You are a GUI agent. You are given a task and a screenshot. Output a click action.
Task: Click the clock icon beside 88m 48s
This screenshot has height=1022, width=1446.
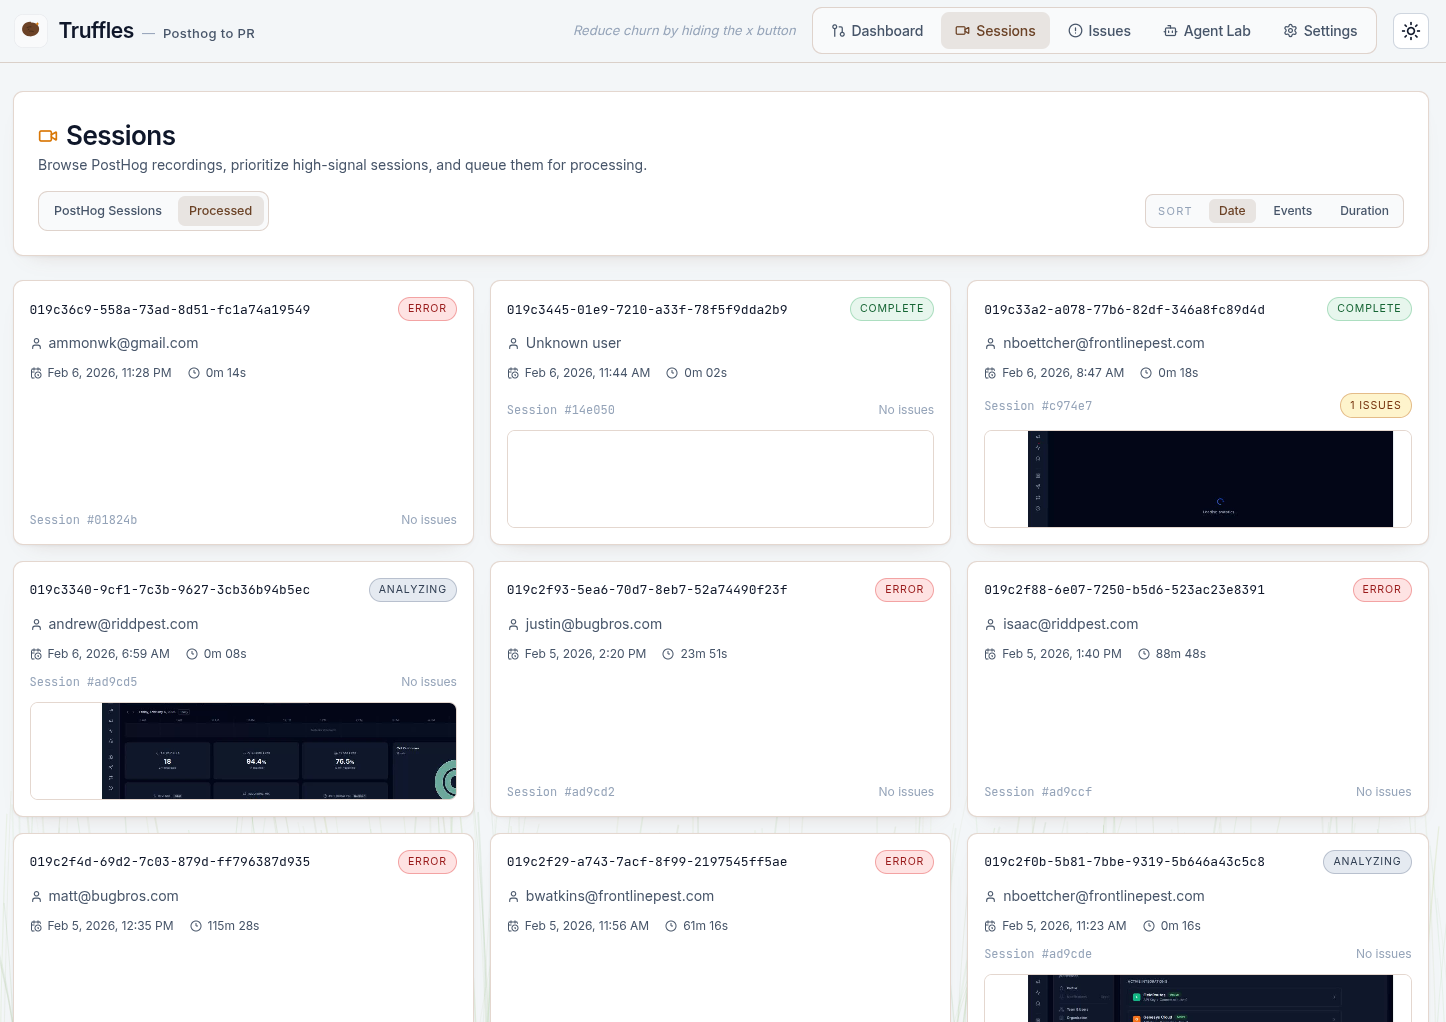1144,654
